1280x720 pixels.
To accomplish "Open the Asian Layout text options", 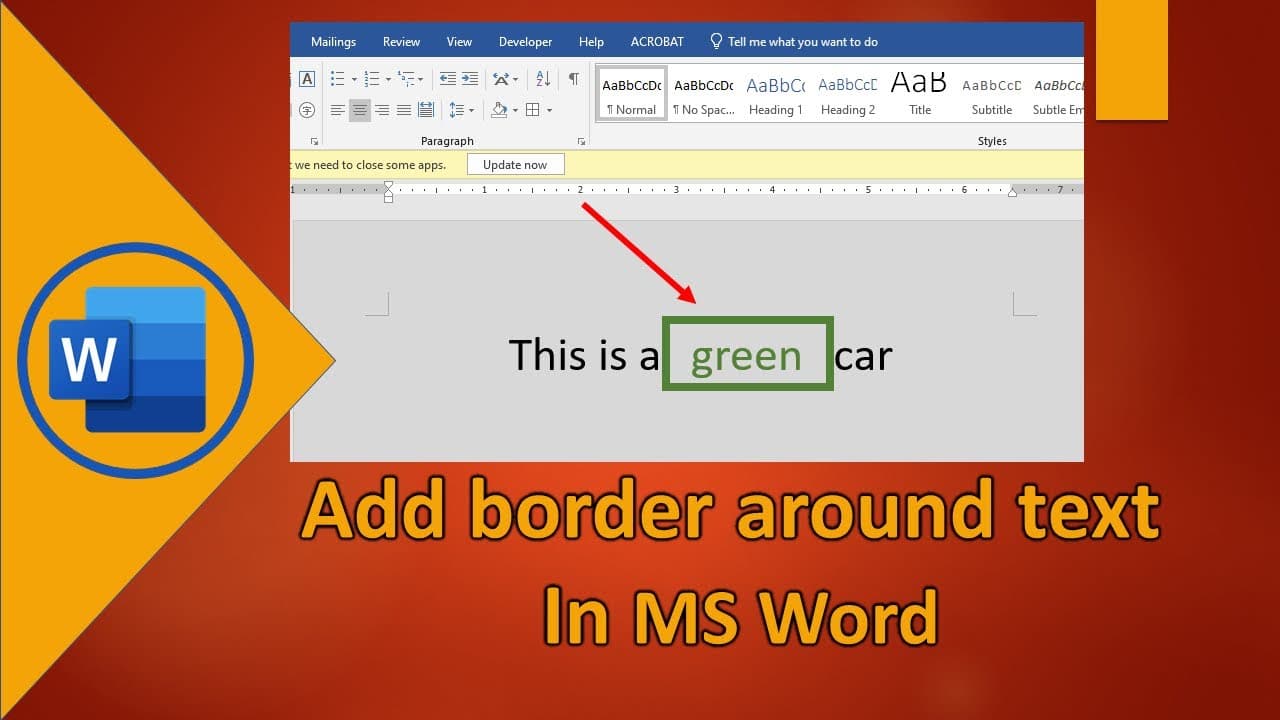I will click(x=501, y=78).
